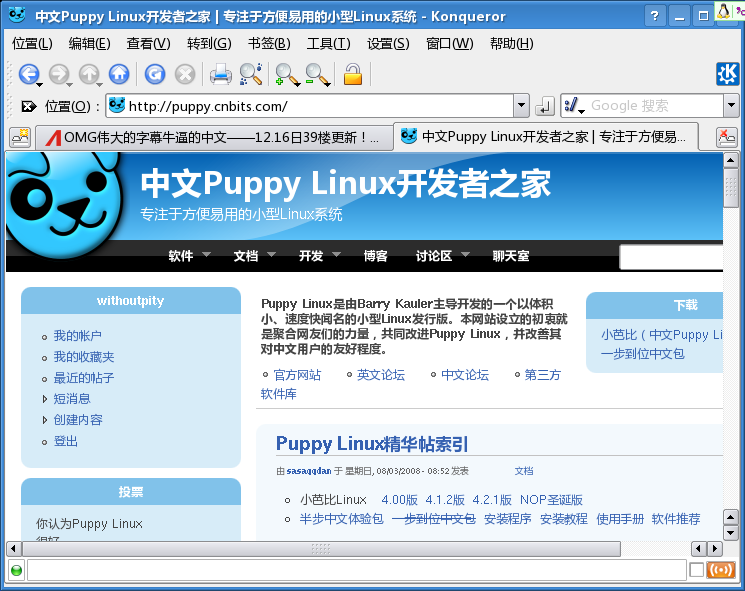Expand the 创建内容 sidebar item
The width and height of the screenshot is (745, 591).
[x=45, y=420]
